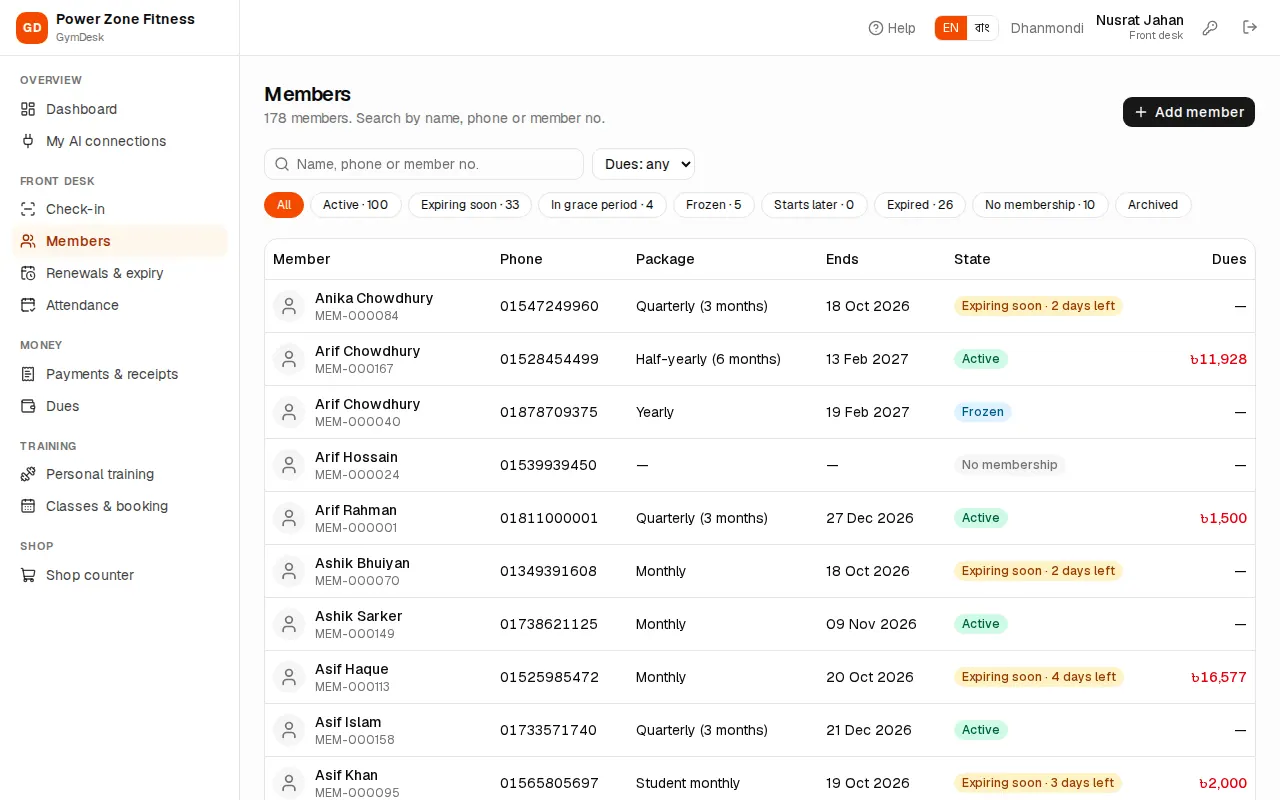This screenshot has height=800, width=1280.
Task: Click the member search field
Action: point(424,164)
